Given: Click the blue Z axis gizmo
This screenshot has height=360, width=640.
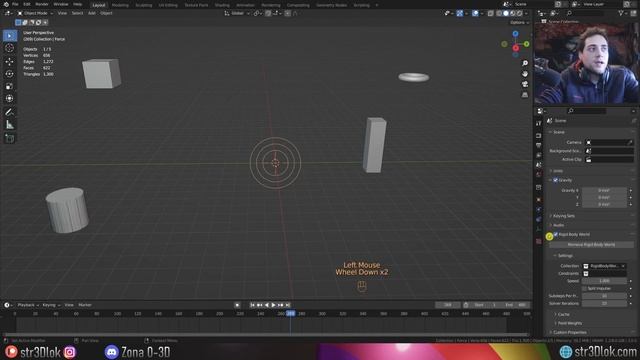Looking at the screenshot, I should [516, 34].
